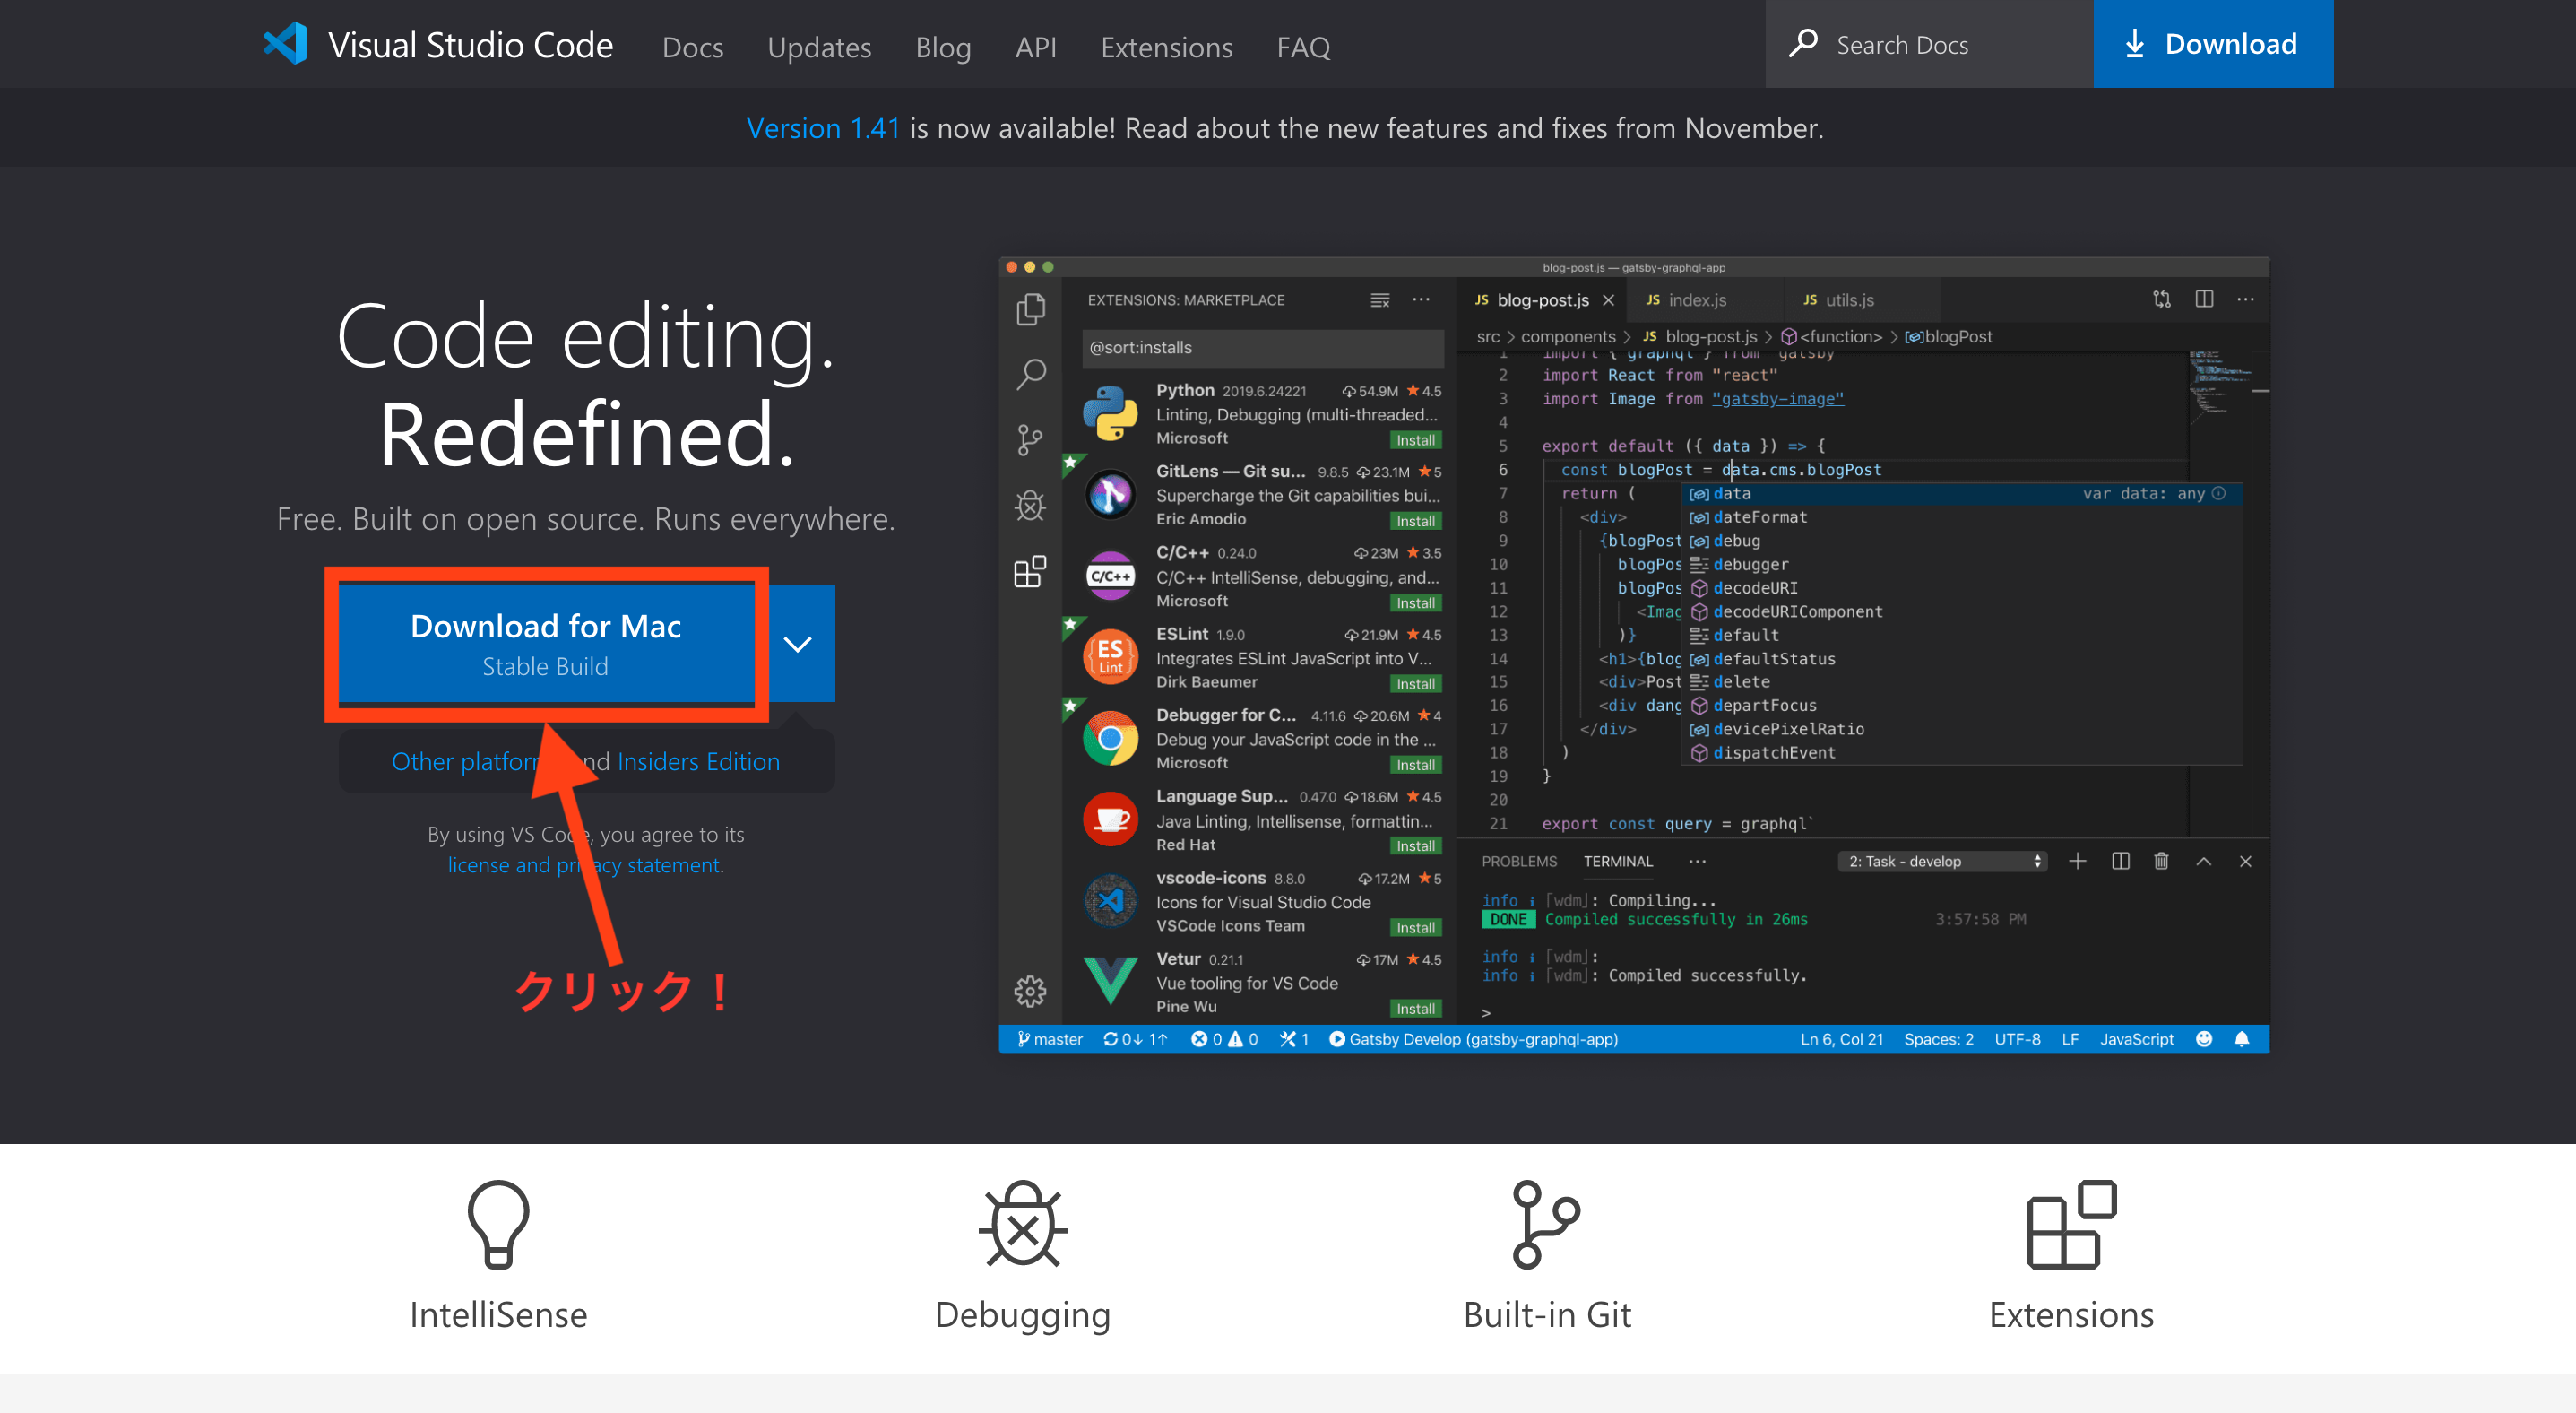The height and width of the screenshot is (1413, 2576).
Task: Open the Manage gear icon in the activity bar
Action: (1030, 991)
